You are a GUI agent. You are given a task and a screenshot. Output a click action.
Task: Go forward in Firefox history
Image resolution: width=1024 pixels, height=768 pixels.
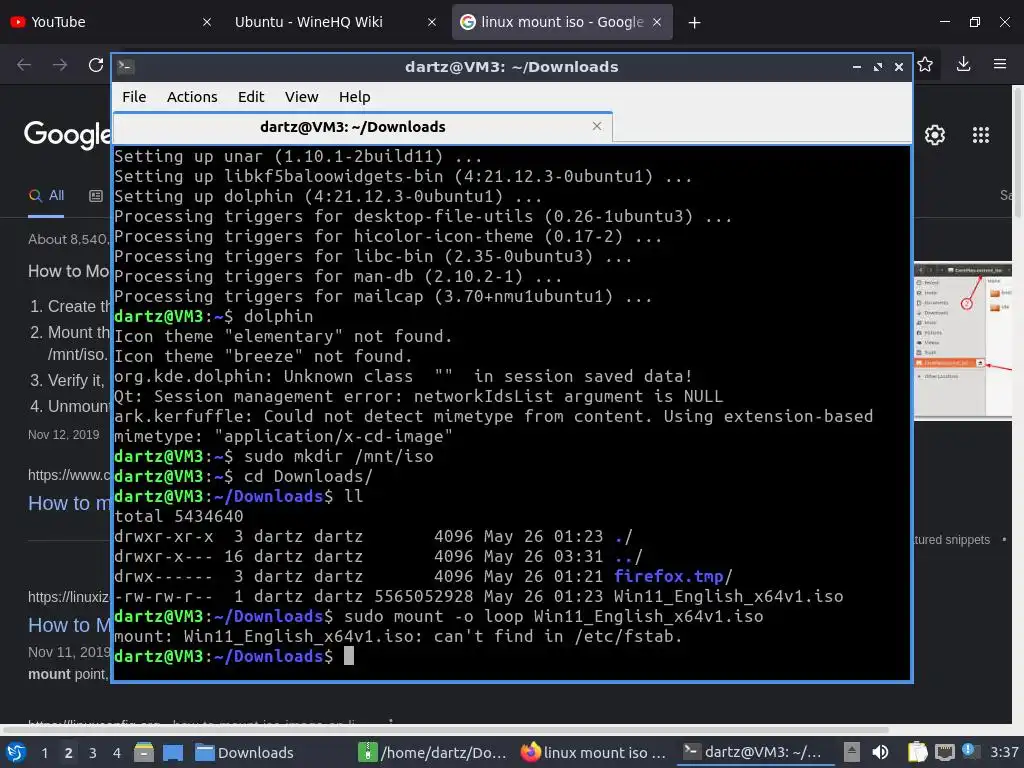(x=60, y=65)
